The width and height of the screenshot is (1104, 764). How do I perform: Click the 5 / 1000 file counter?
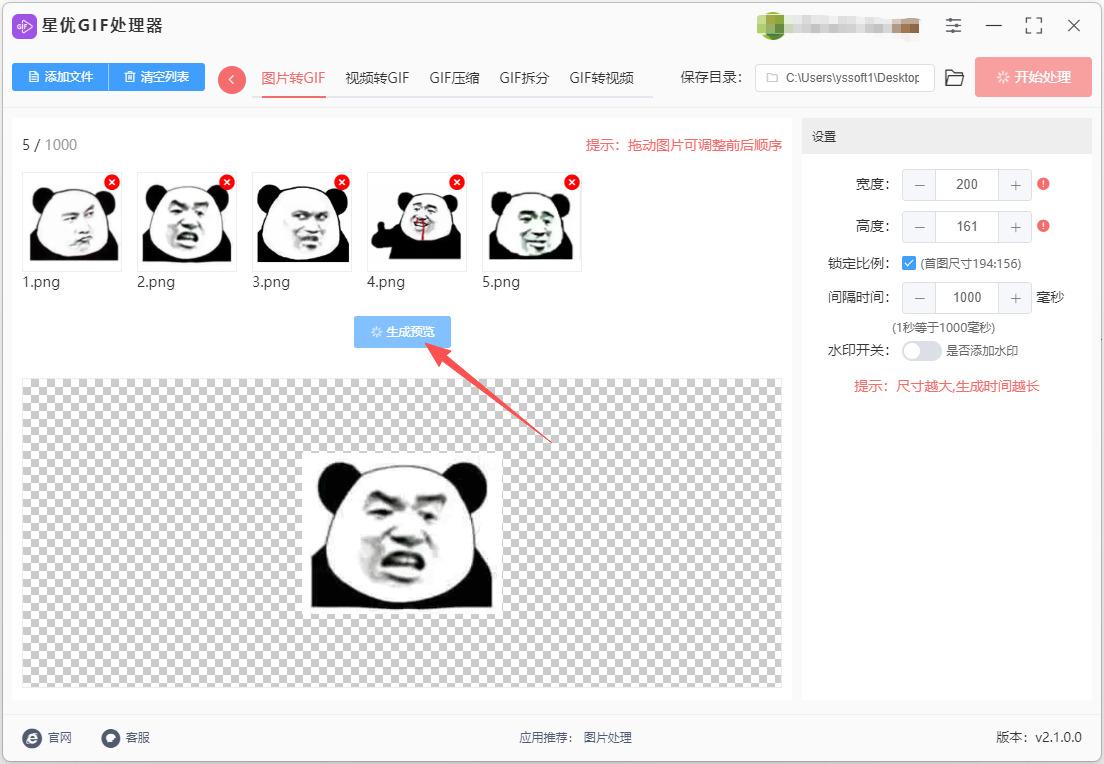[49, 145]
